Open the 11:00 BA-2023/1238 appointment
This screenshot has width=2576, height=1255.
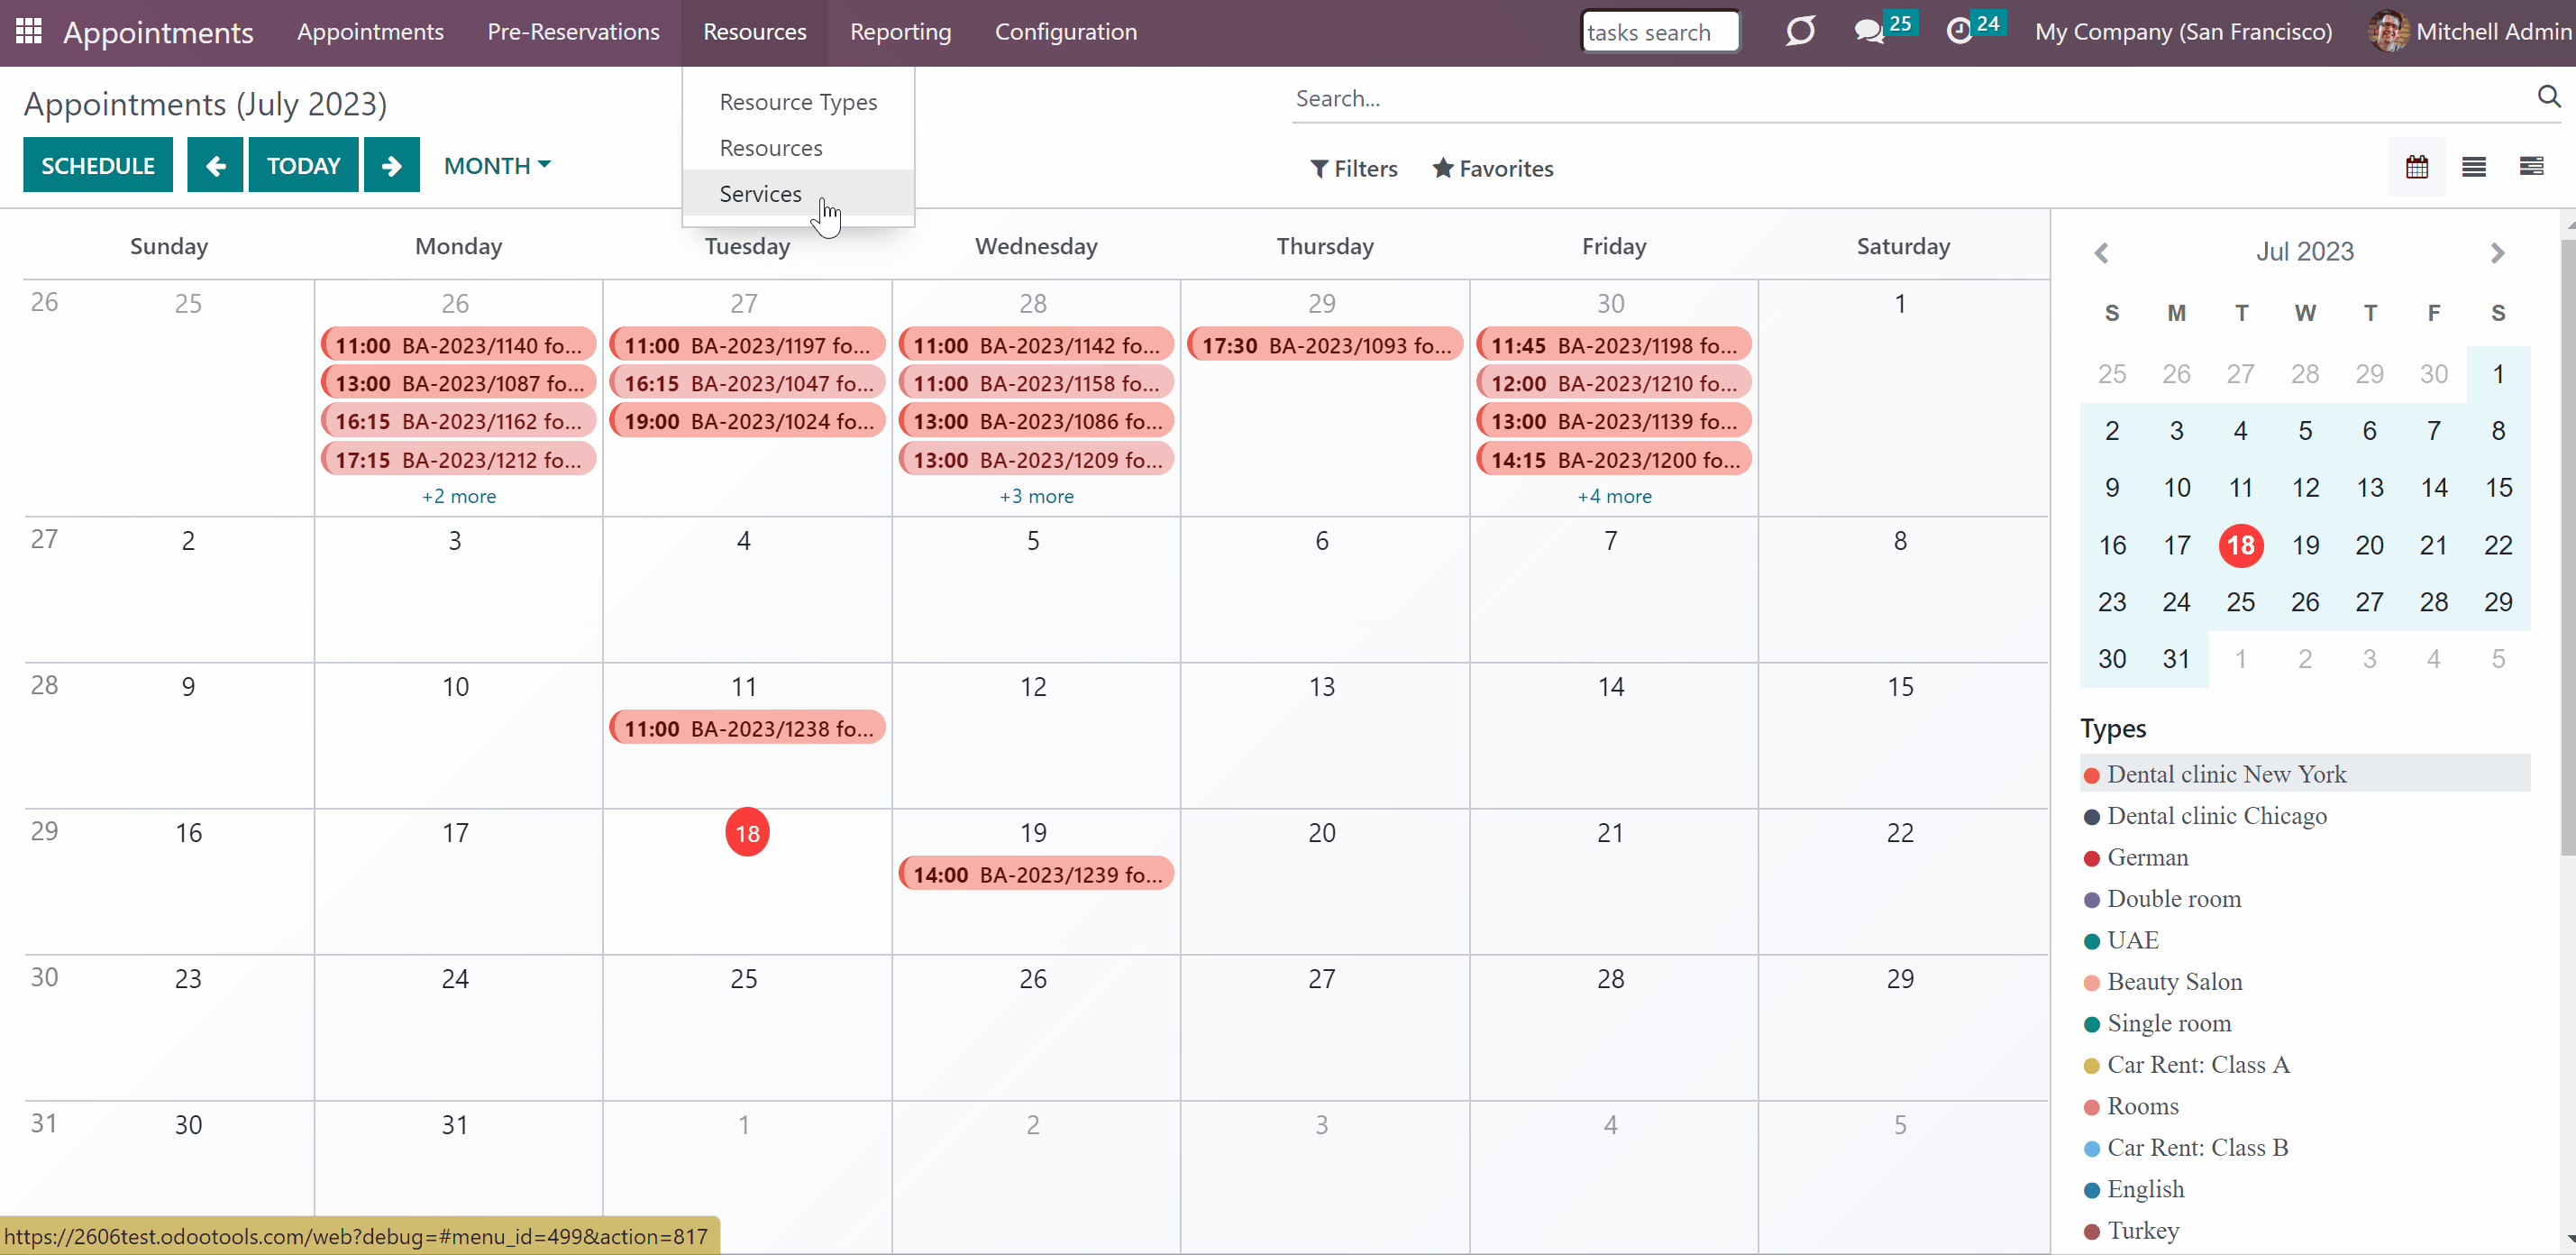coord(748,728)
